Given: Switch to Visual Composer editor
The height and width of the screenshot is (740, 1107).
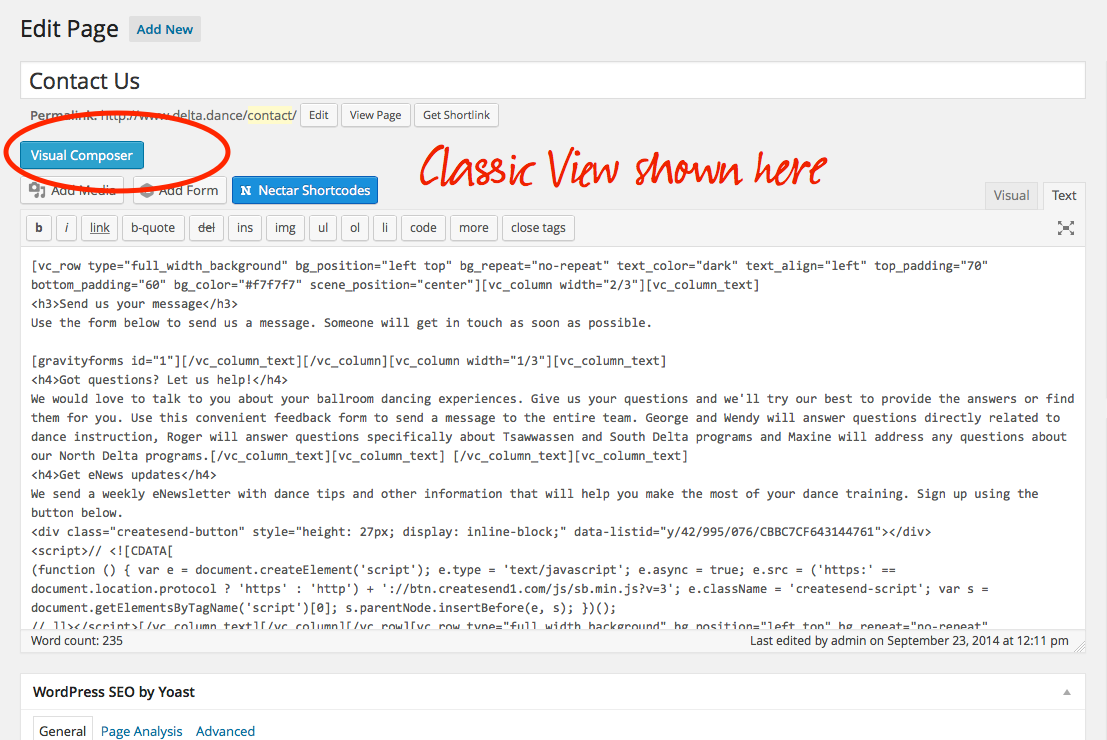Looking at the screenshot, I should pyautogui.click(x=82, y=155).
